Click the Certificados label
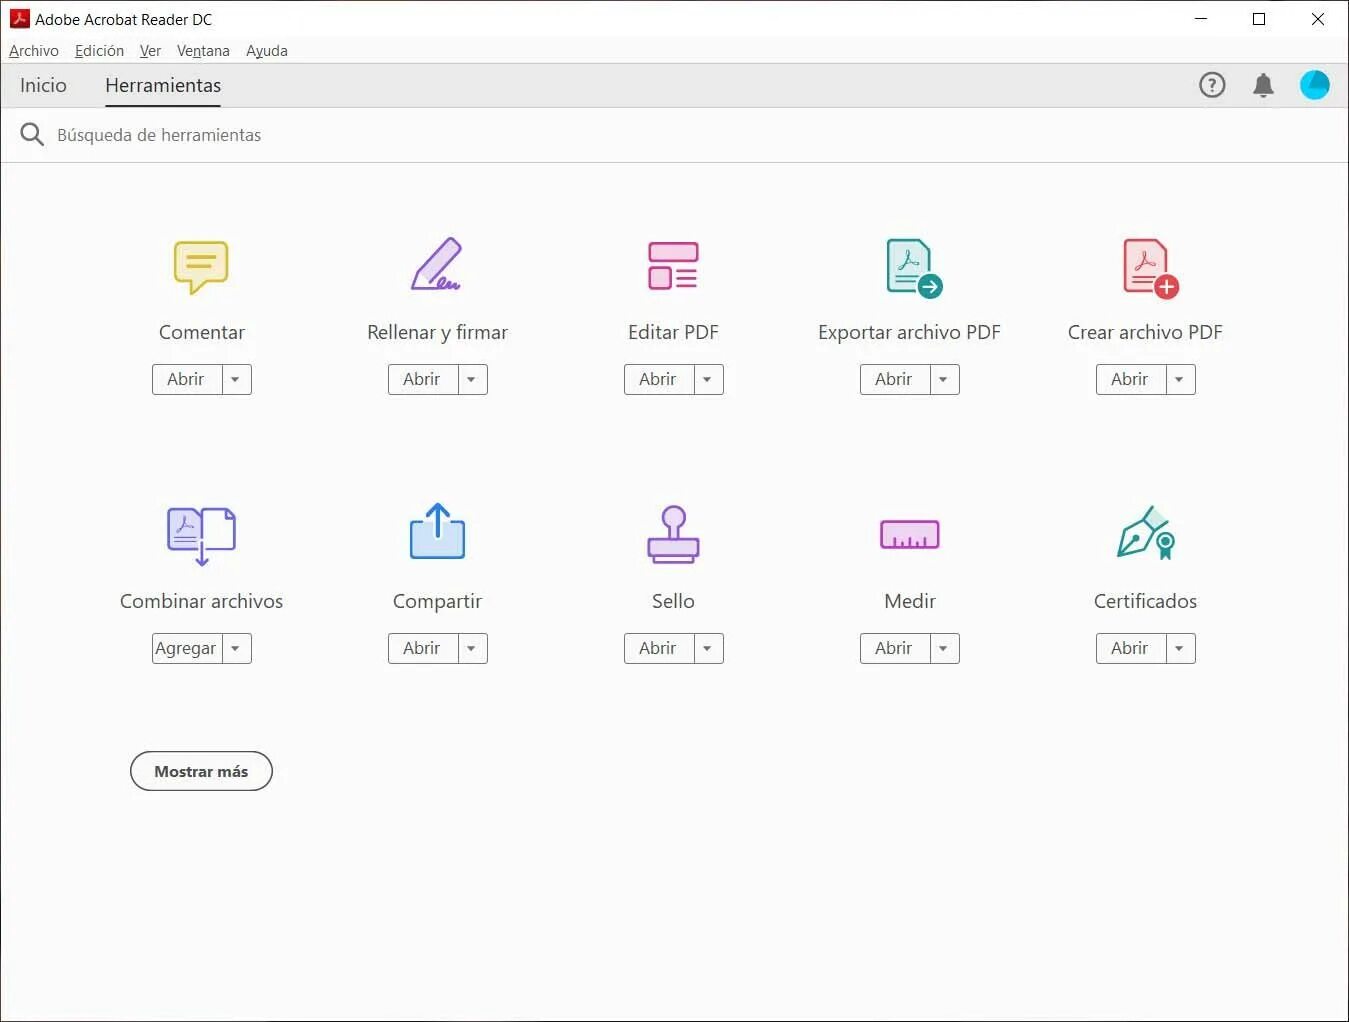Screen dimensions: 1349x1022 tap(1145, 601)
